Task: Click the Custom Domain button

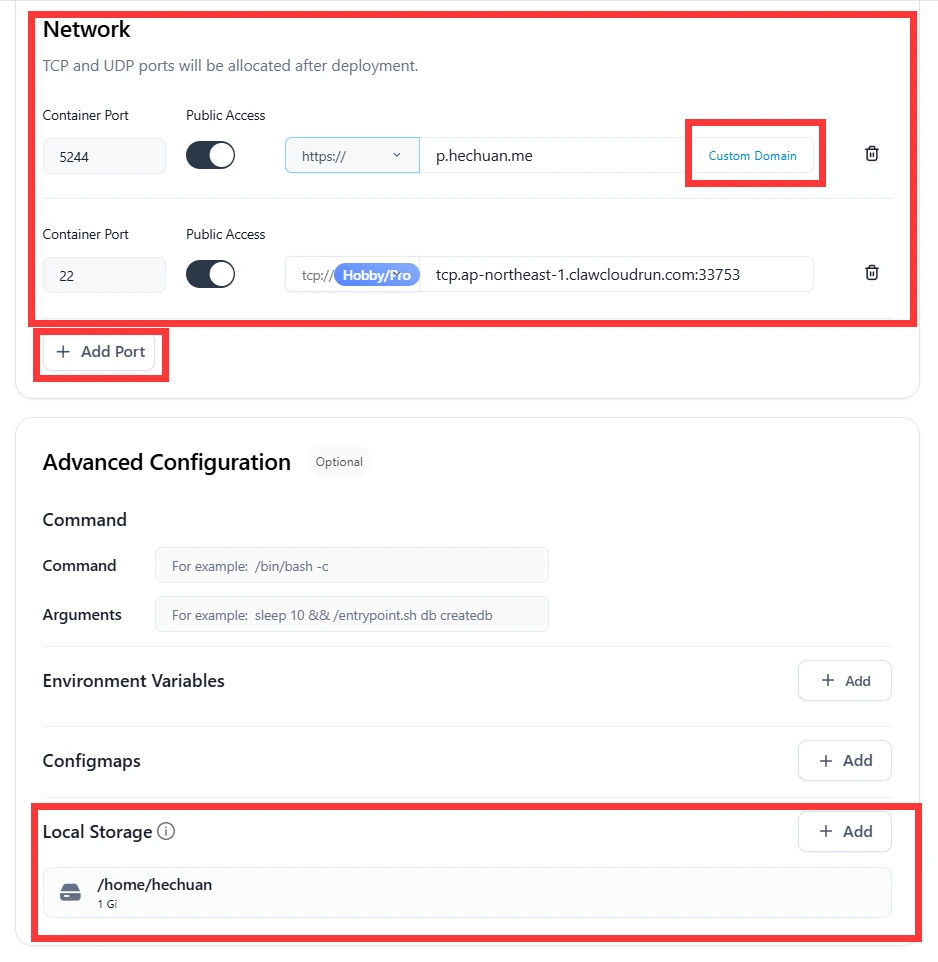Action: click(x=752, y=155)
